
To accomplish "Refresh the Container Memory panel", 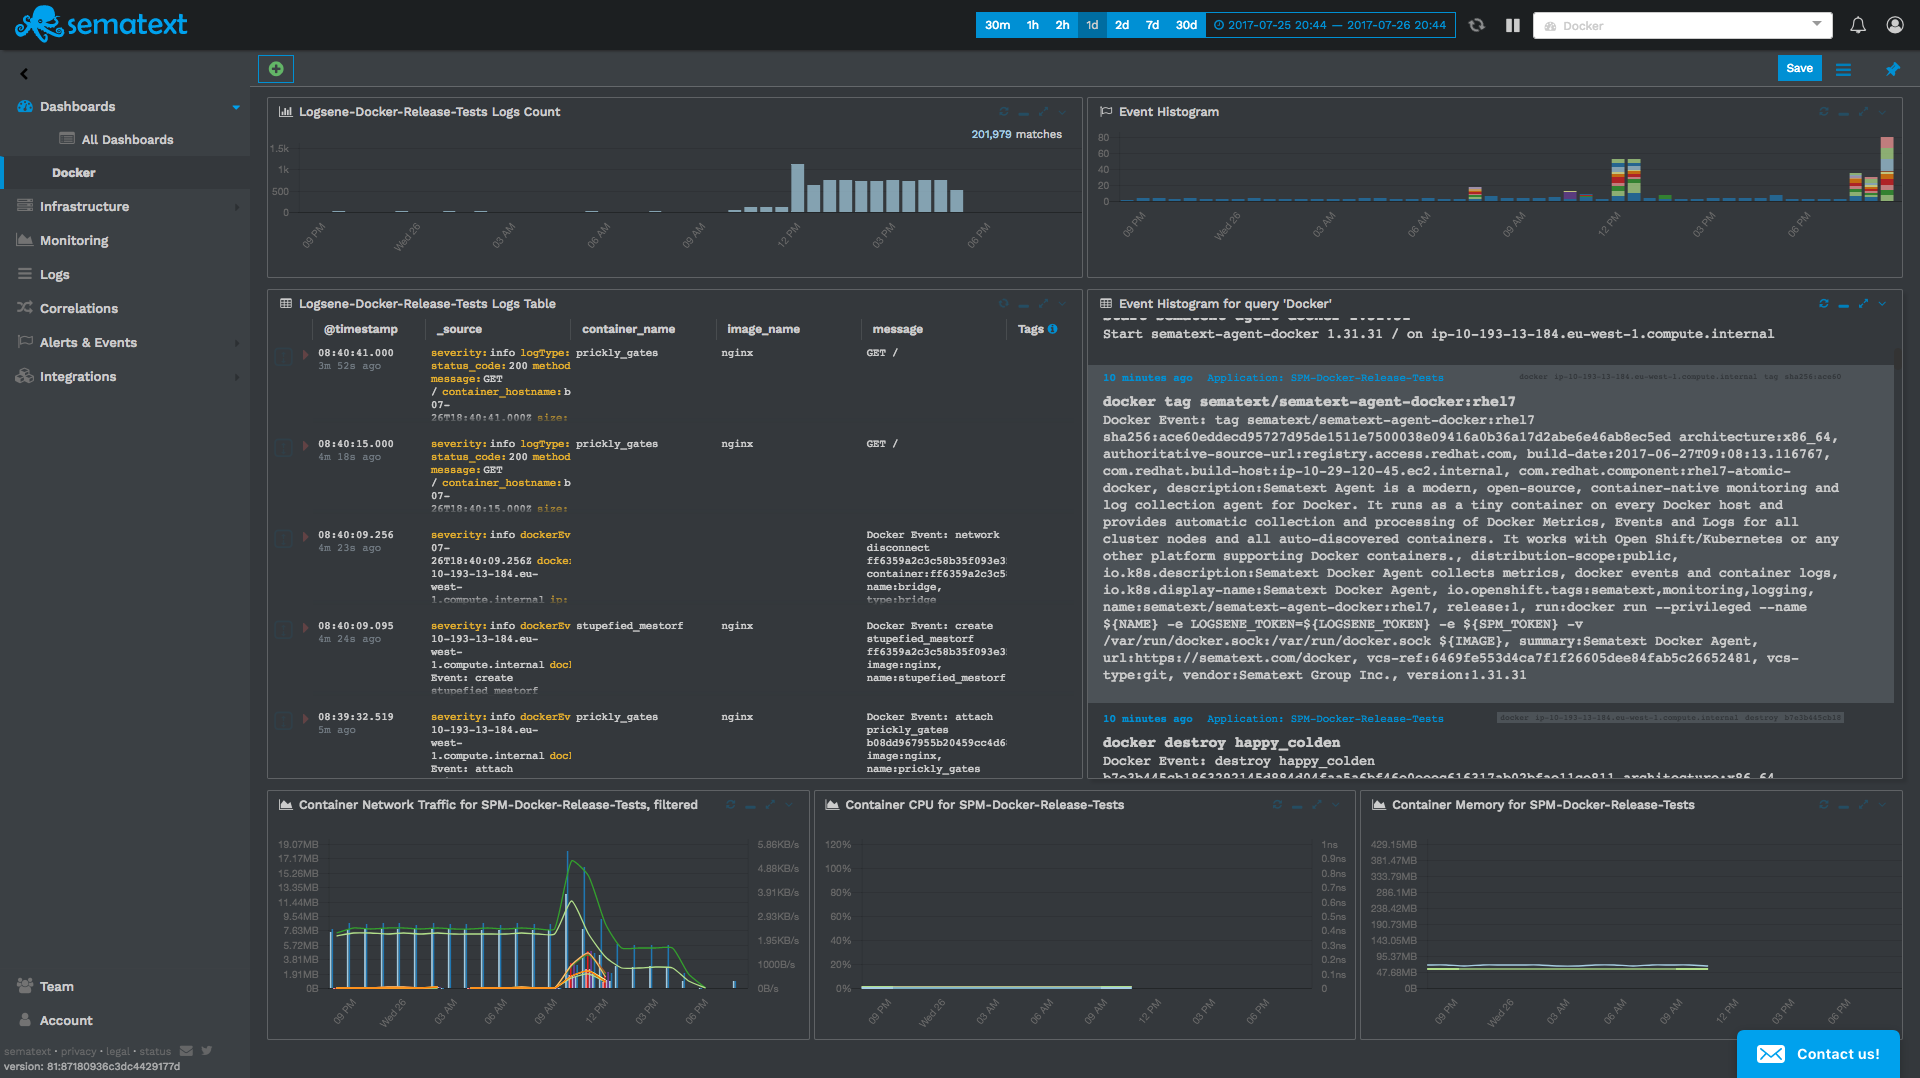I will pyautogui.click(x=1823, y=804).
